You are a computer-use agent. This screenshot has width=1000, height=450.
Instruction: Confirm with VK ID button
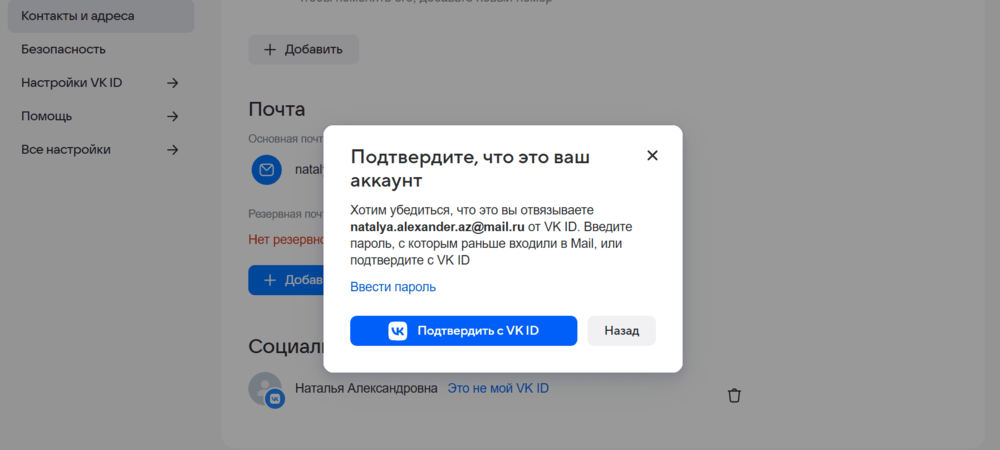pos(463,331)
